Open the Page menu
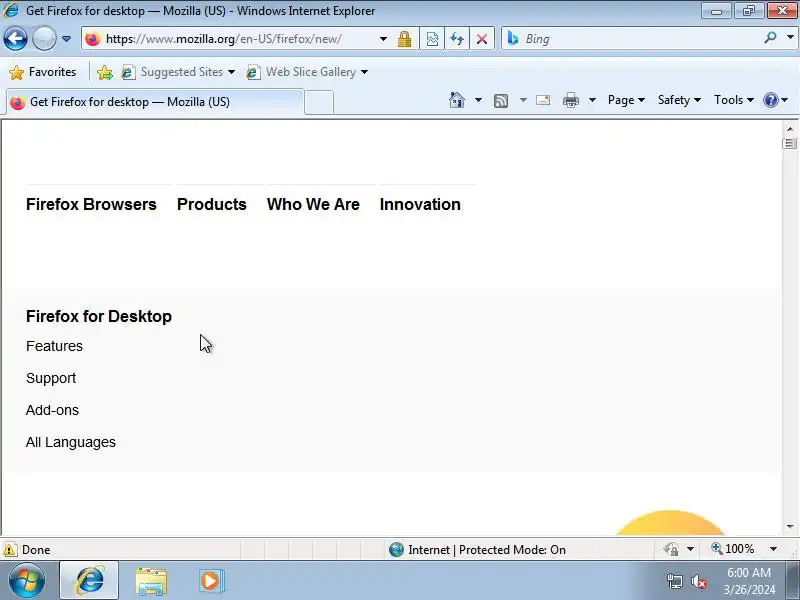Screen dimensions: 800x600 (x=626, y=100)
